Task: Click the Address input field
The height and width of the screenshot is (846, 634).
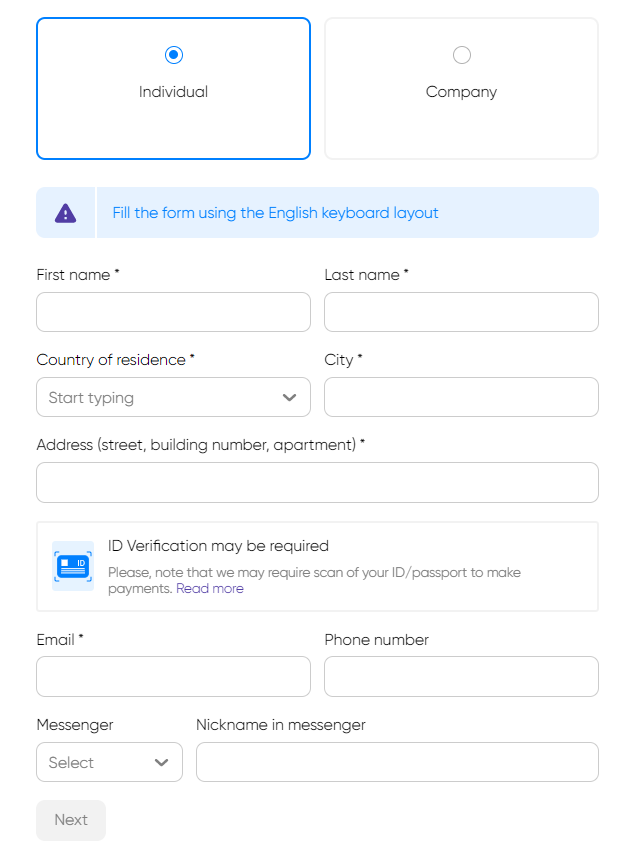Action: click(x=317, y=482)
